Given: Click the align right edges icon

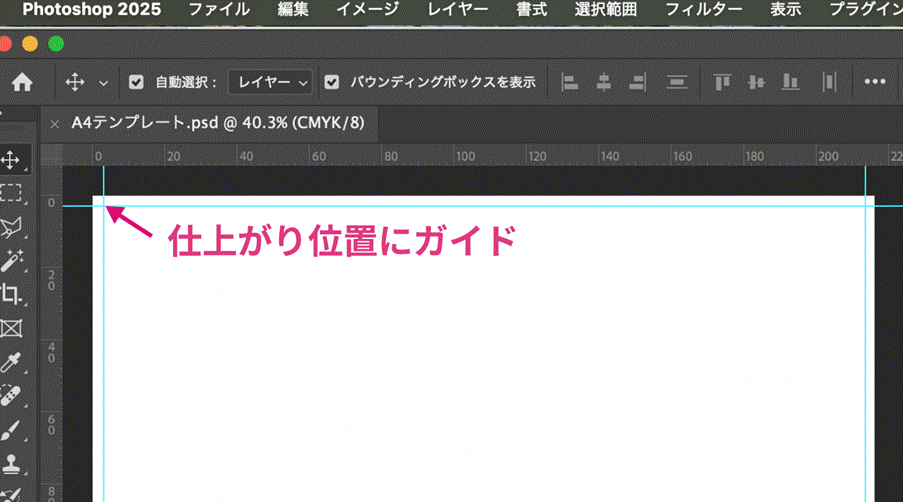Looking at the screenshot, I should coord(638,82).
